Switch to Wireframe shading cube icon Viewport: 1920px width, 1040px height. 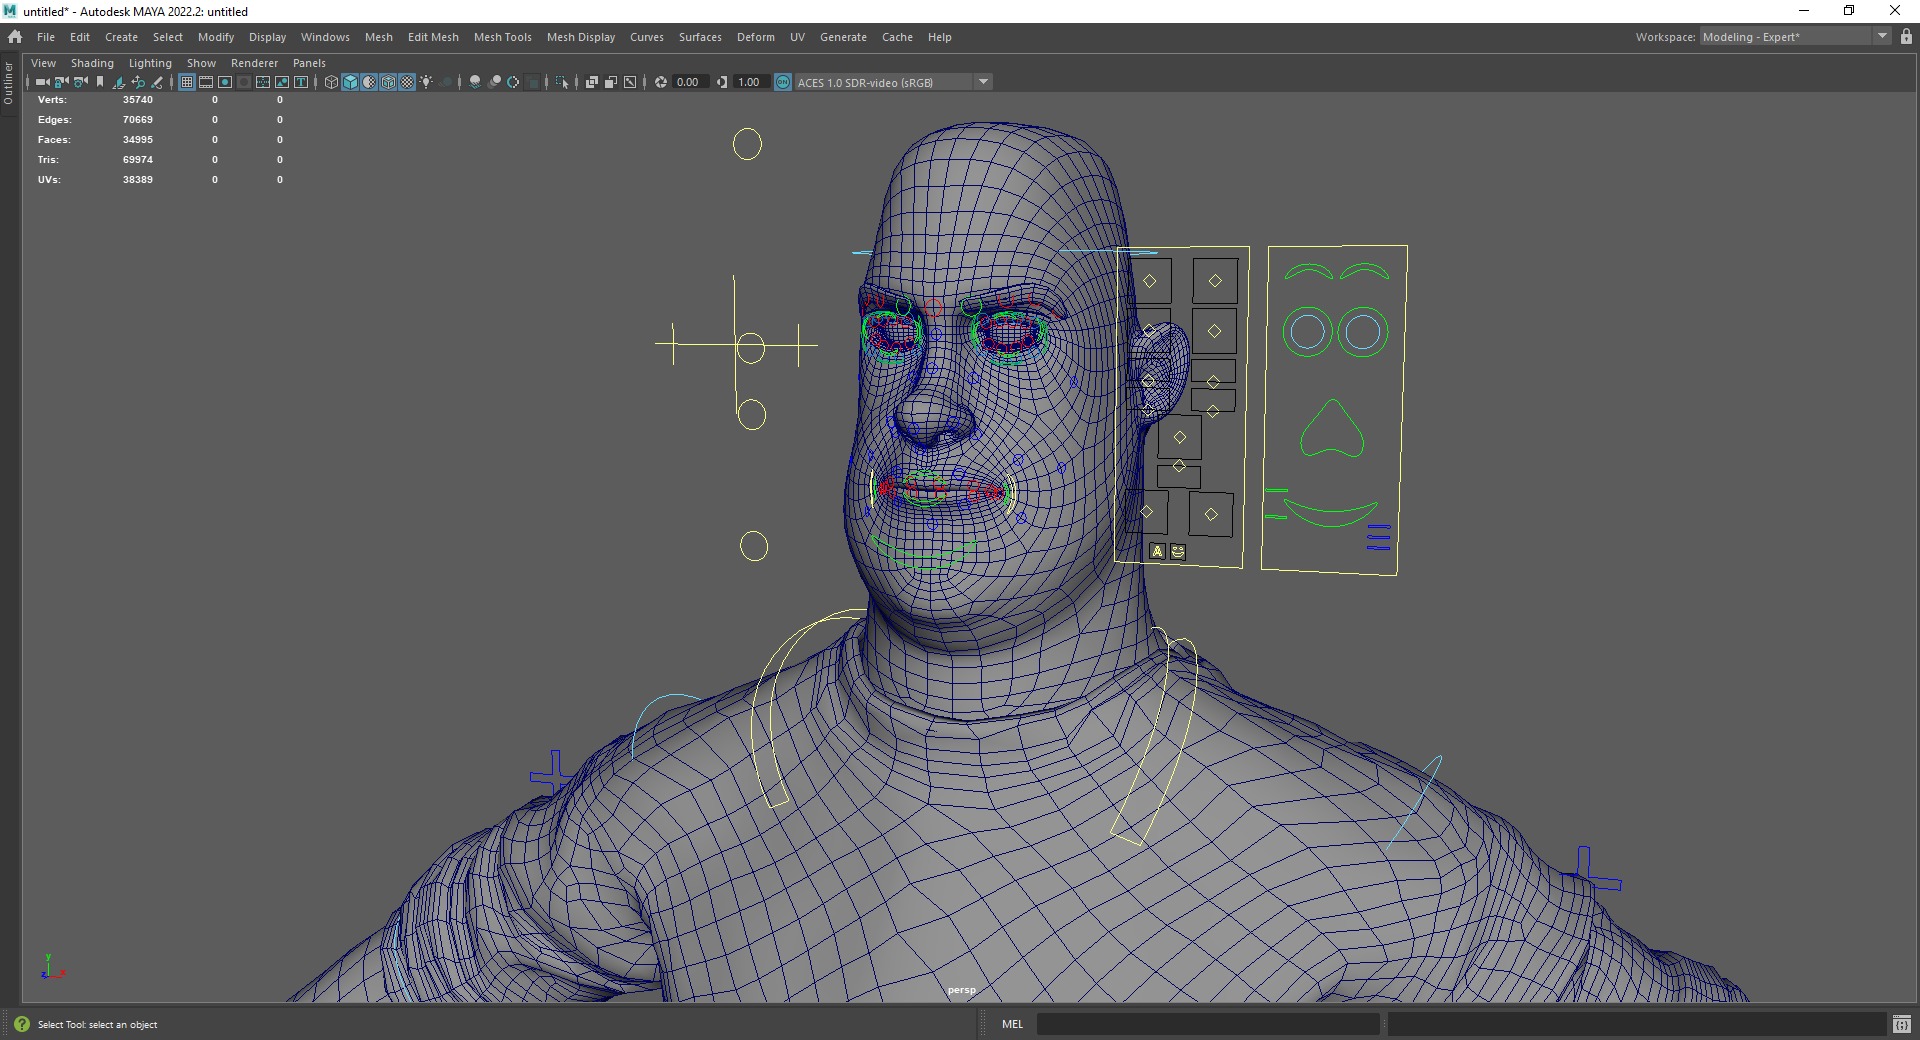(331, 82)
